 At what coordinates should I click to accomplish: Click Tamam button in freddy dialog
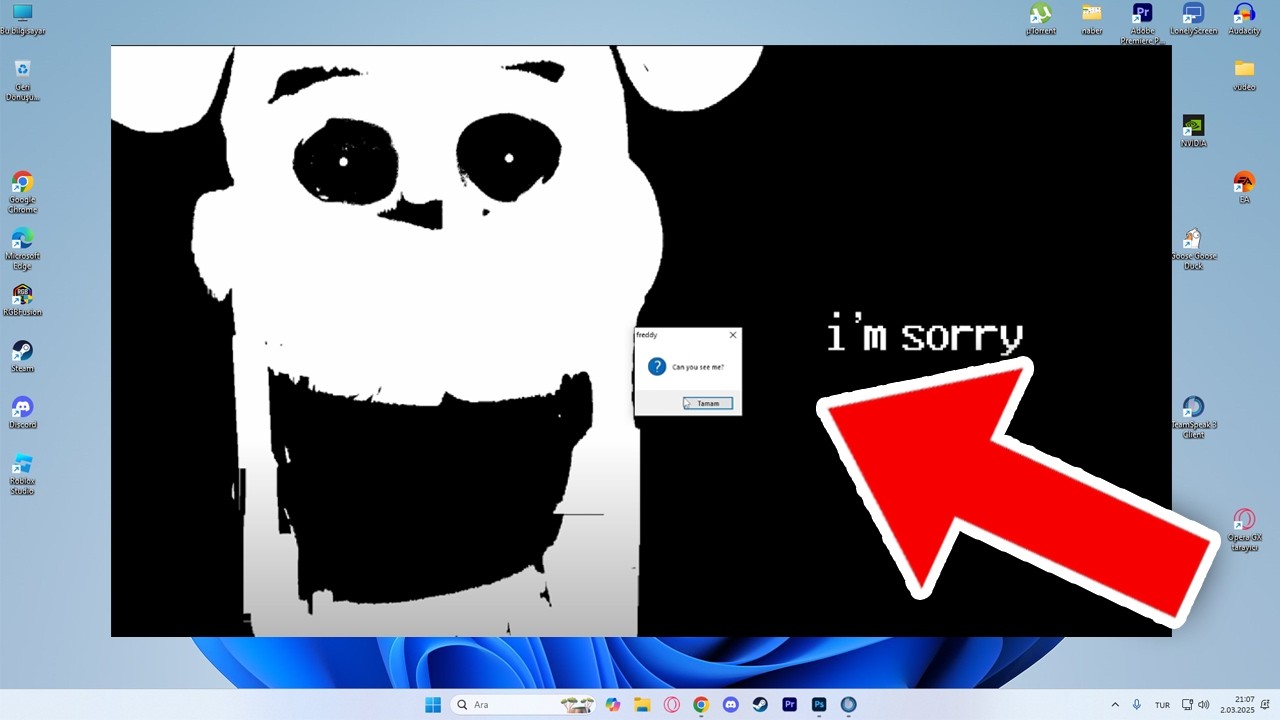point(708,403)
